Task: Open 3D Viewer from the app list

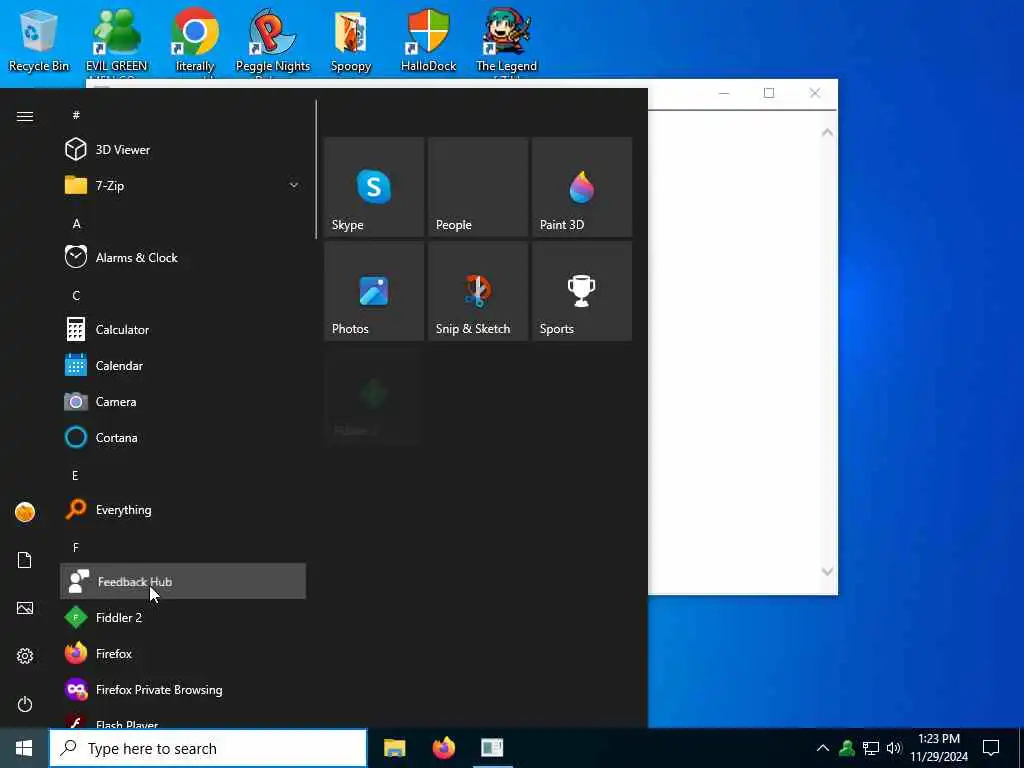Action: coord(183,150)
